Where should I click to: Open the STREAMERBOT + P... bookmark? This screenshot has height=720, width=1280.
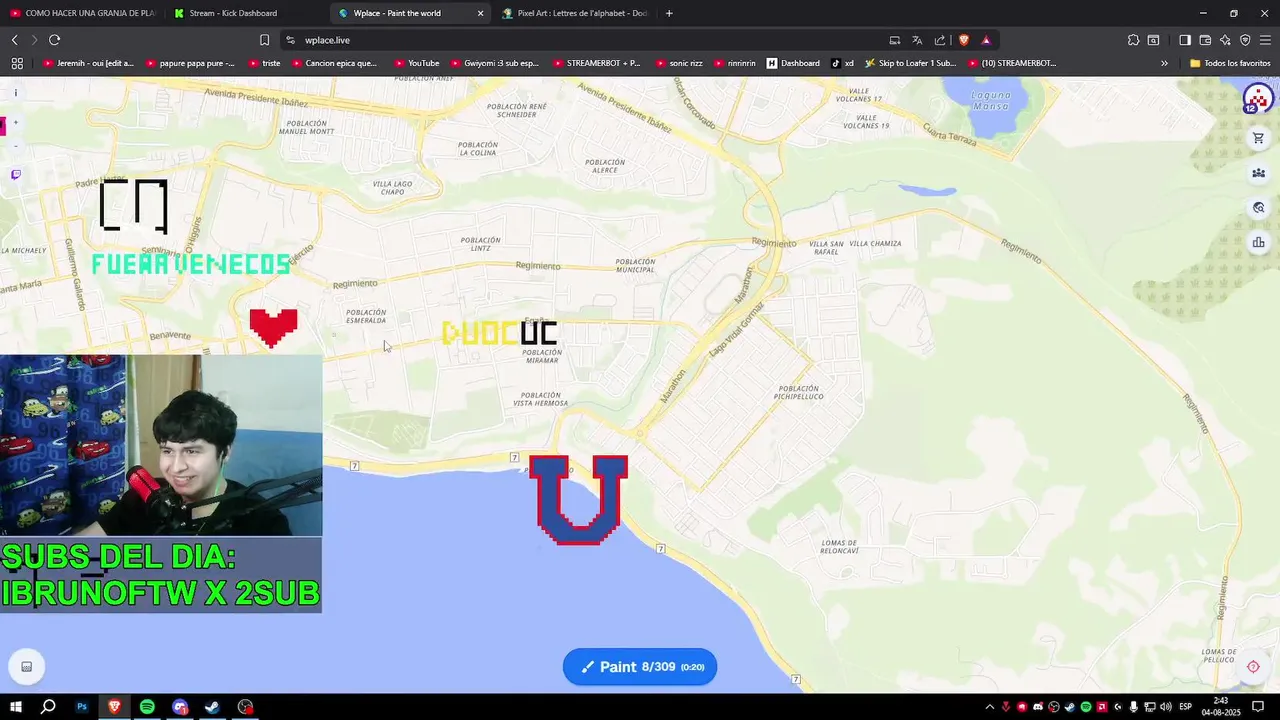tap(596, 63)
